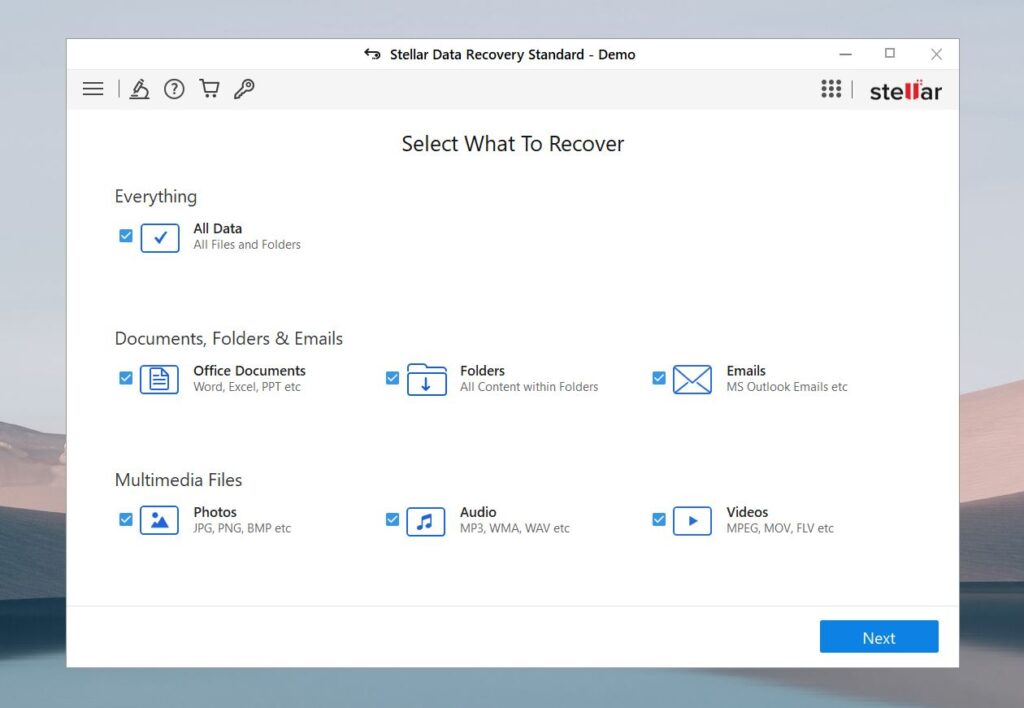This screenshot has height=708, width=1024.
Task: Toggle the Photos checkbox off
Action: point(125,519)
